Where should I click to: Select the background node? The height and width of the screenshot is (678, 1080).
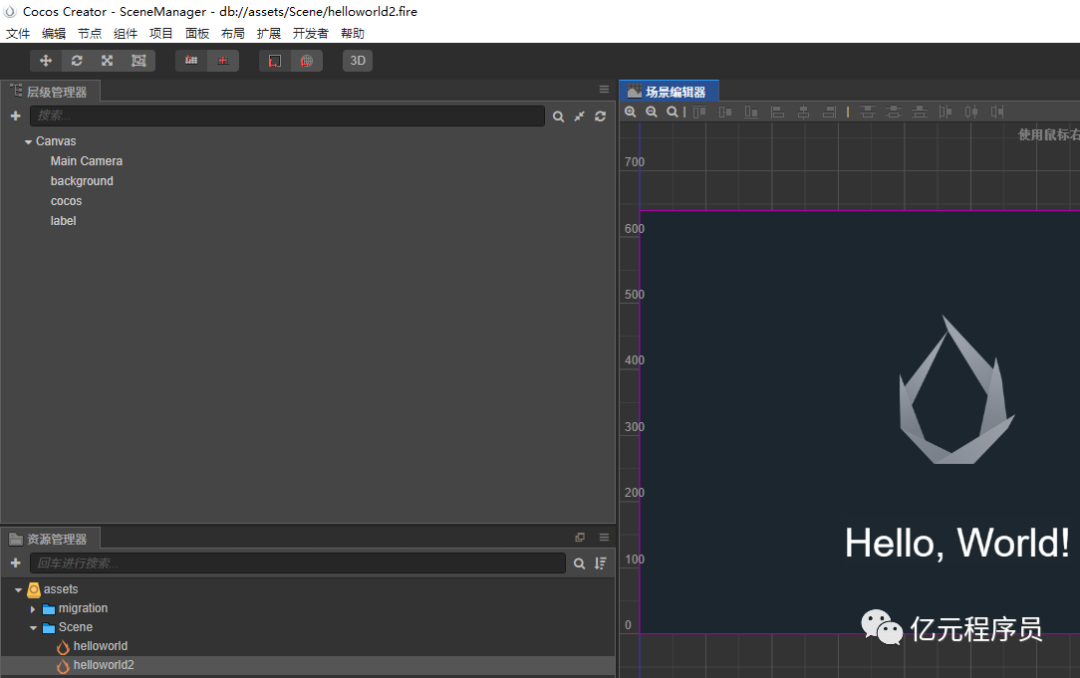(81, 181)
